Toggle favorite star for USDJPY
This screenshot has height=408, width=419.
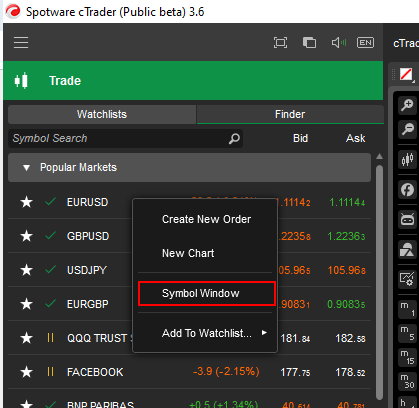(26, 270)
